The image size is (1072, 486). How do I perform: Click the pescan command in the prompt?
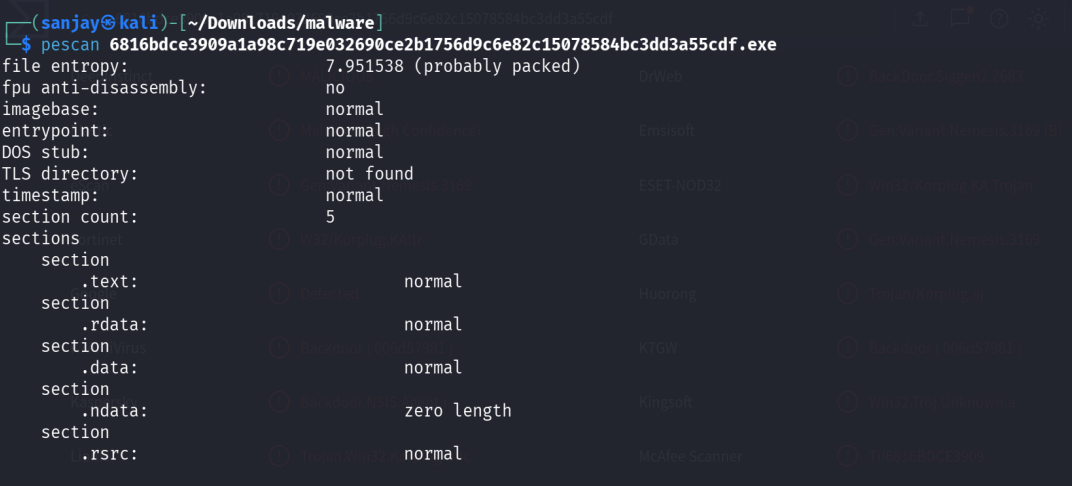[x=70, y=44]
